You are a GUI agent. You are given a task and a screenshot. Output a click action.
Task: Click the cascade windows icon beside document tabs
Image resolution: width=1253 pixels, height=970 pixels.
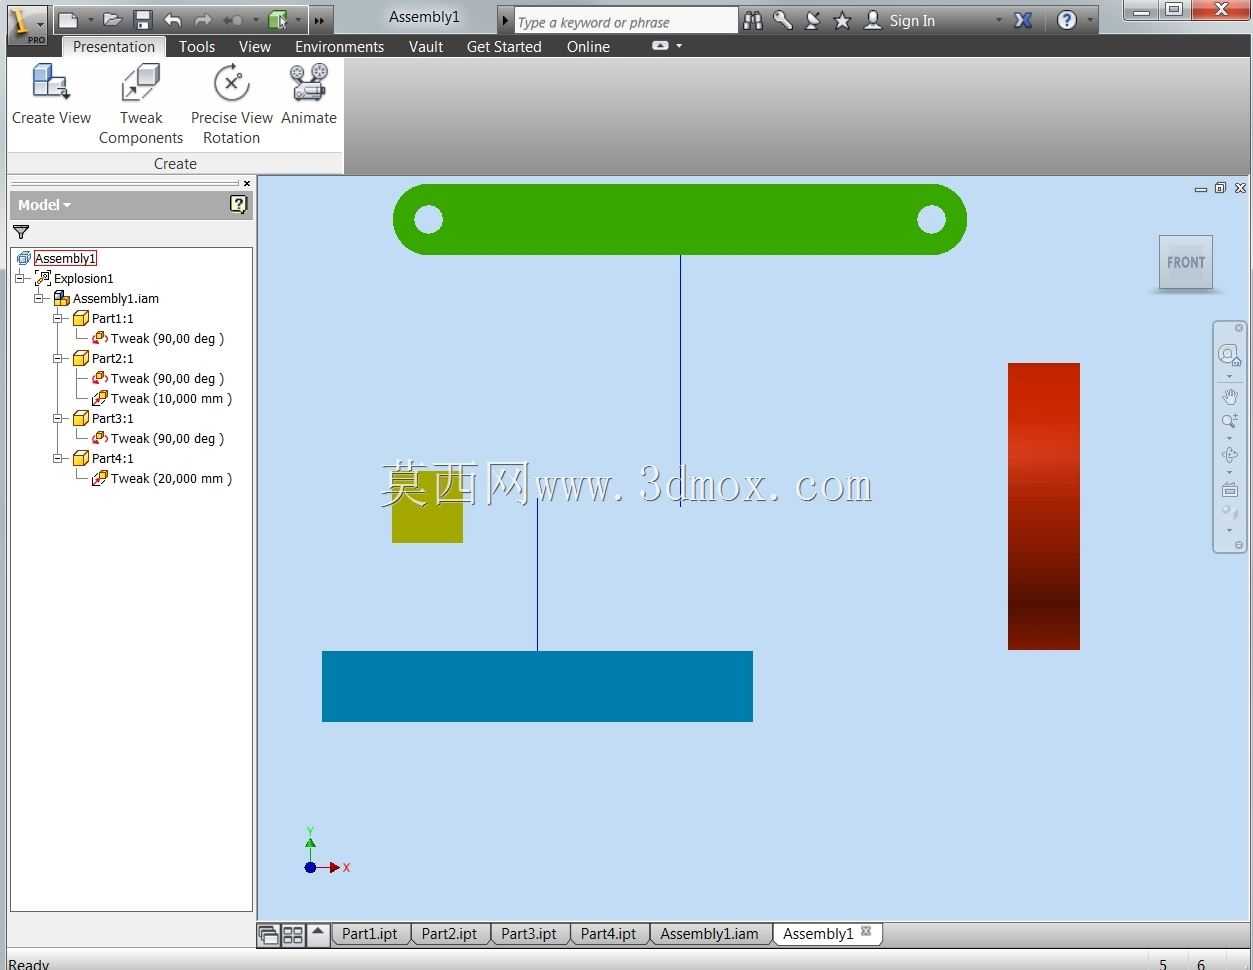pos(268,935)
